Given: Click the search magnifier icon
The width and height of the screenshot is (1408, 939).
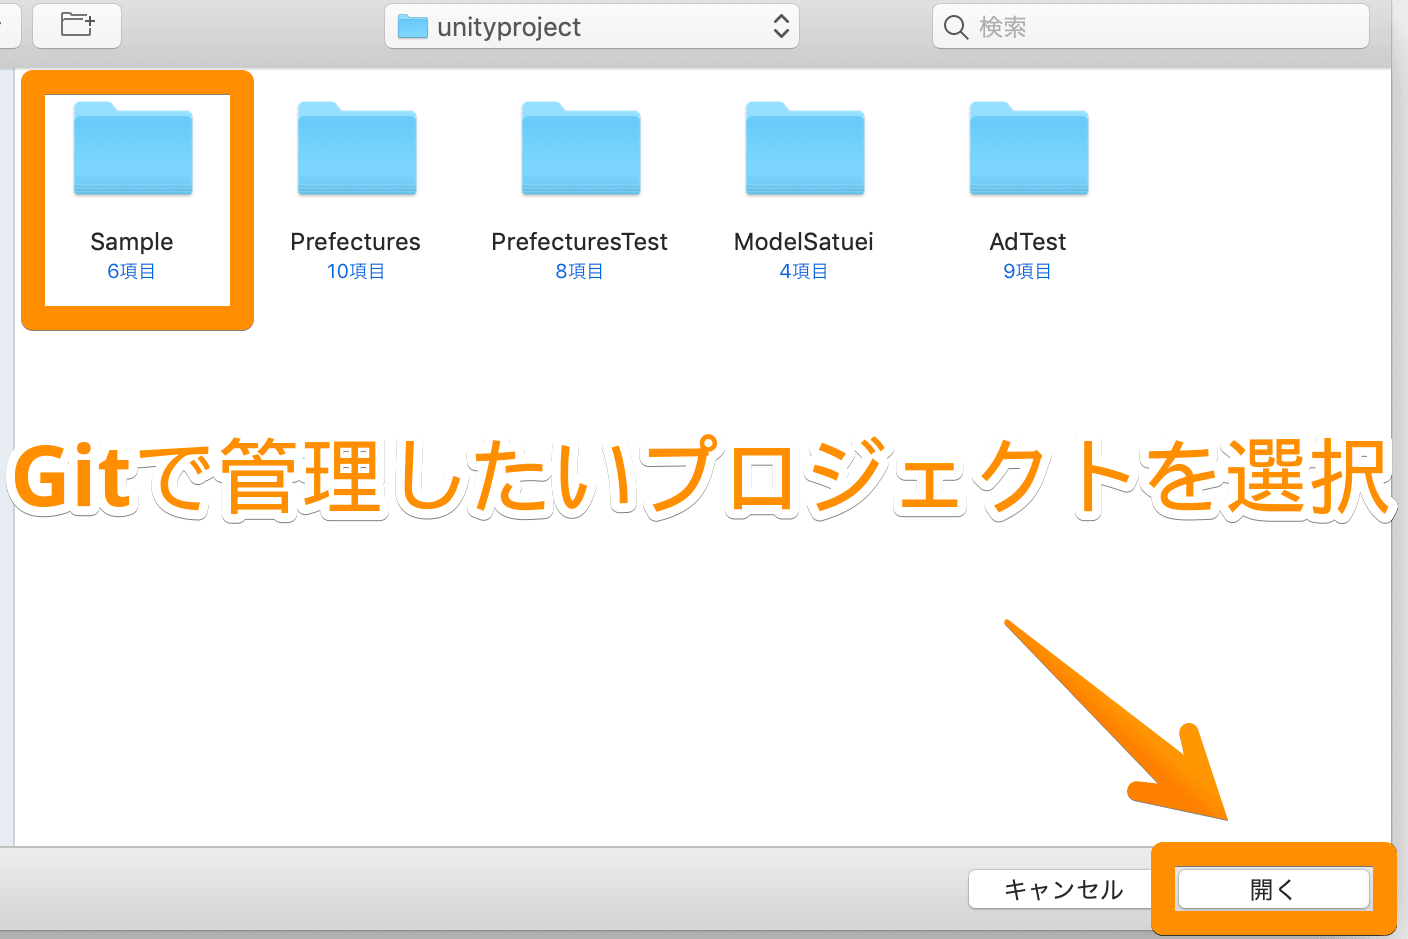Looking at the screenshot, I should 956,27.
